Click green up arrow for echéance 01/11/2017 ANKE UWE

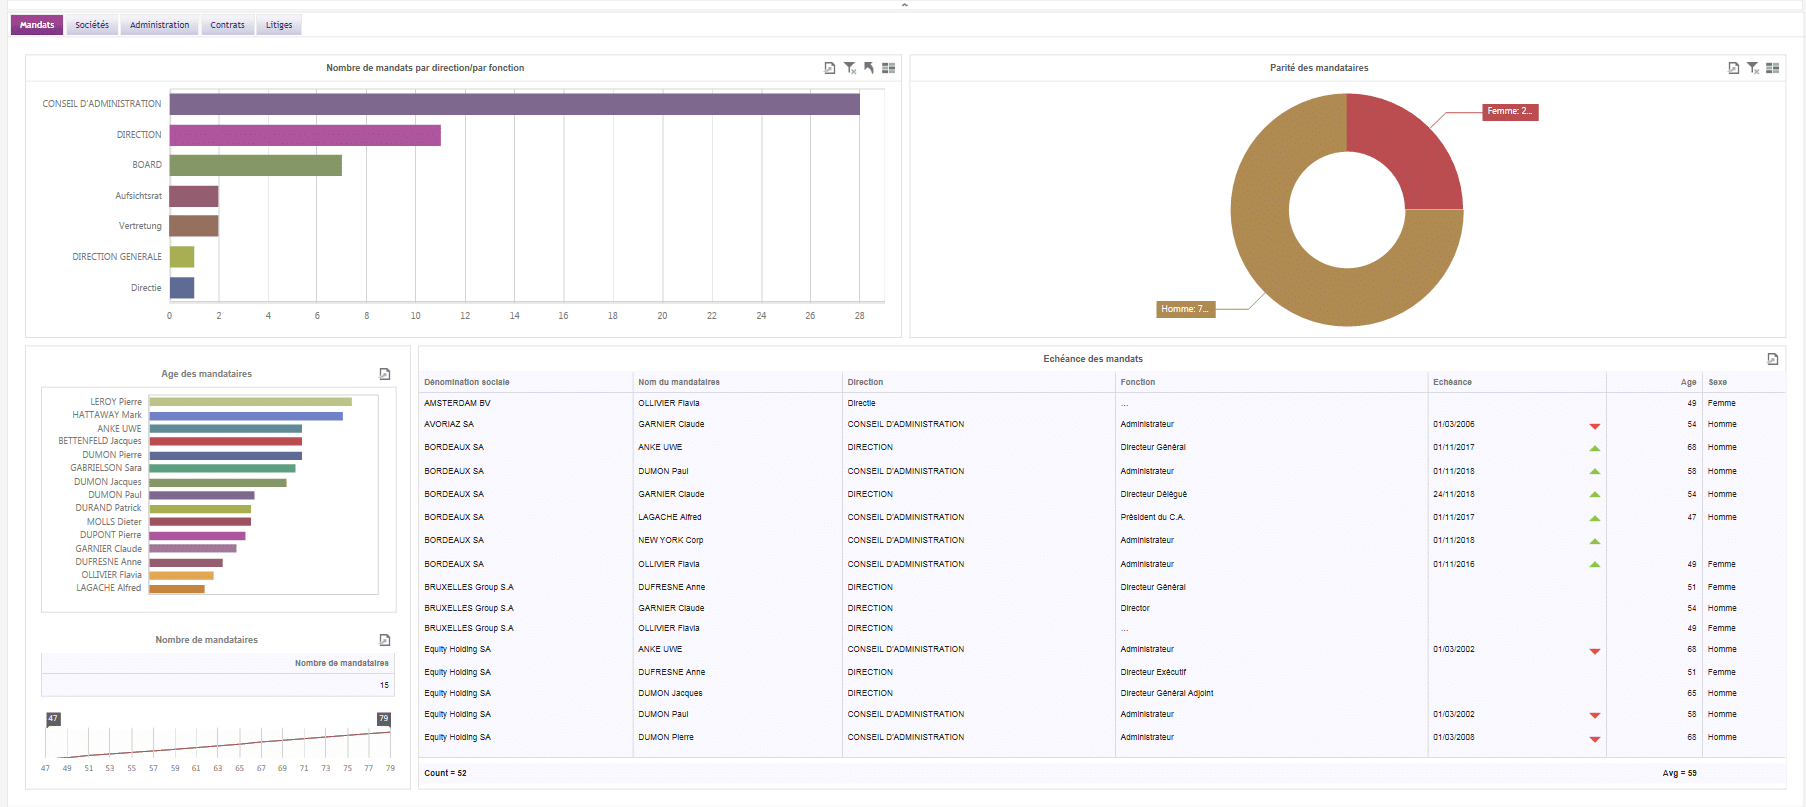click(x=1595, y=448)
